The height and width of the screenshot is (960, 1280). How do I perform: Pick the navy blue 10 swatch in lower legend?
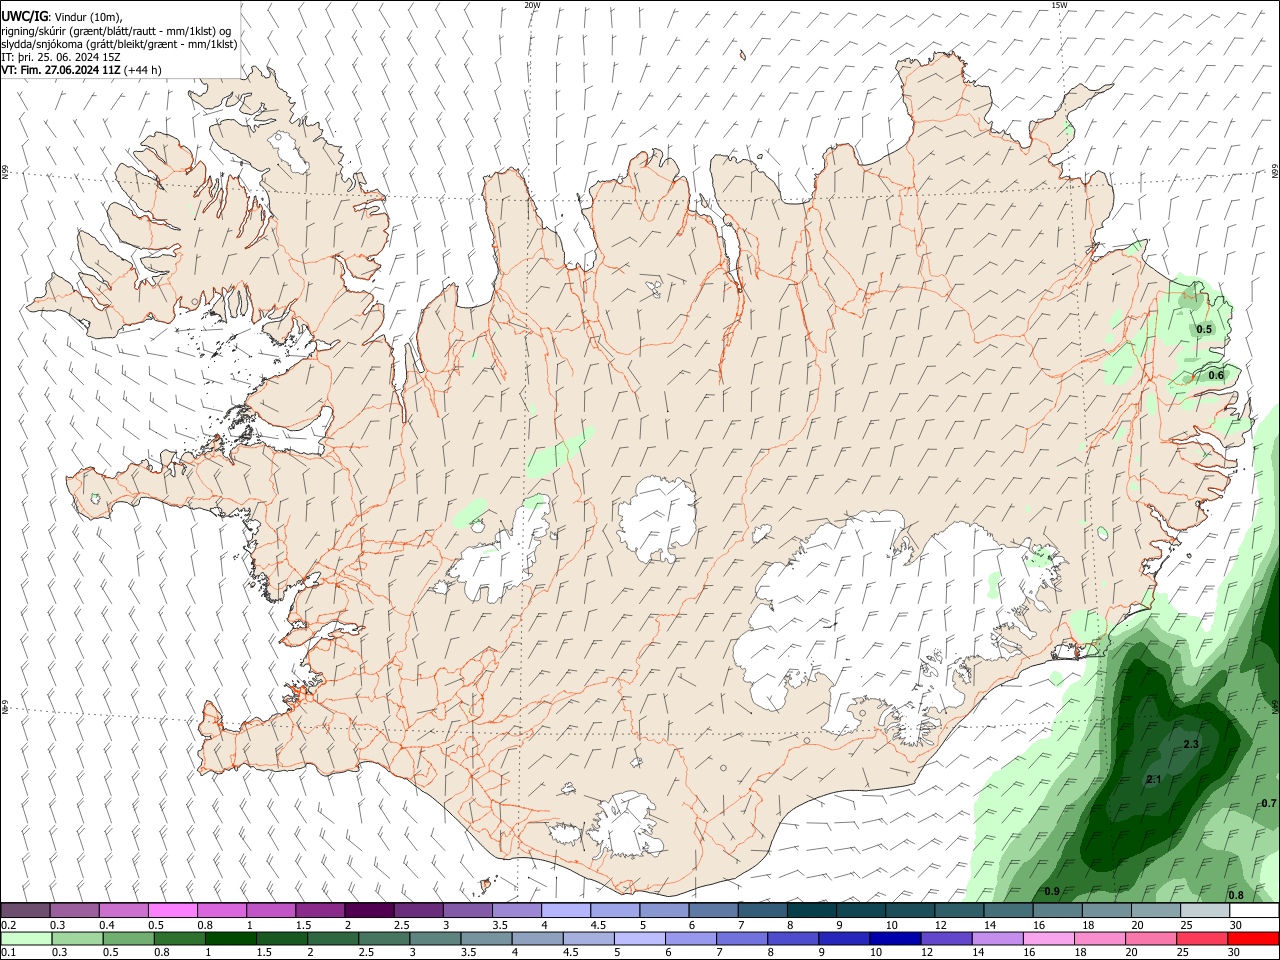(895, 938)
